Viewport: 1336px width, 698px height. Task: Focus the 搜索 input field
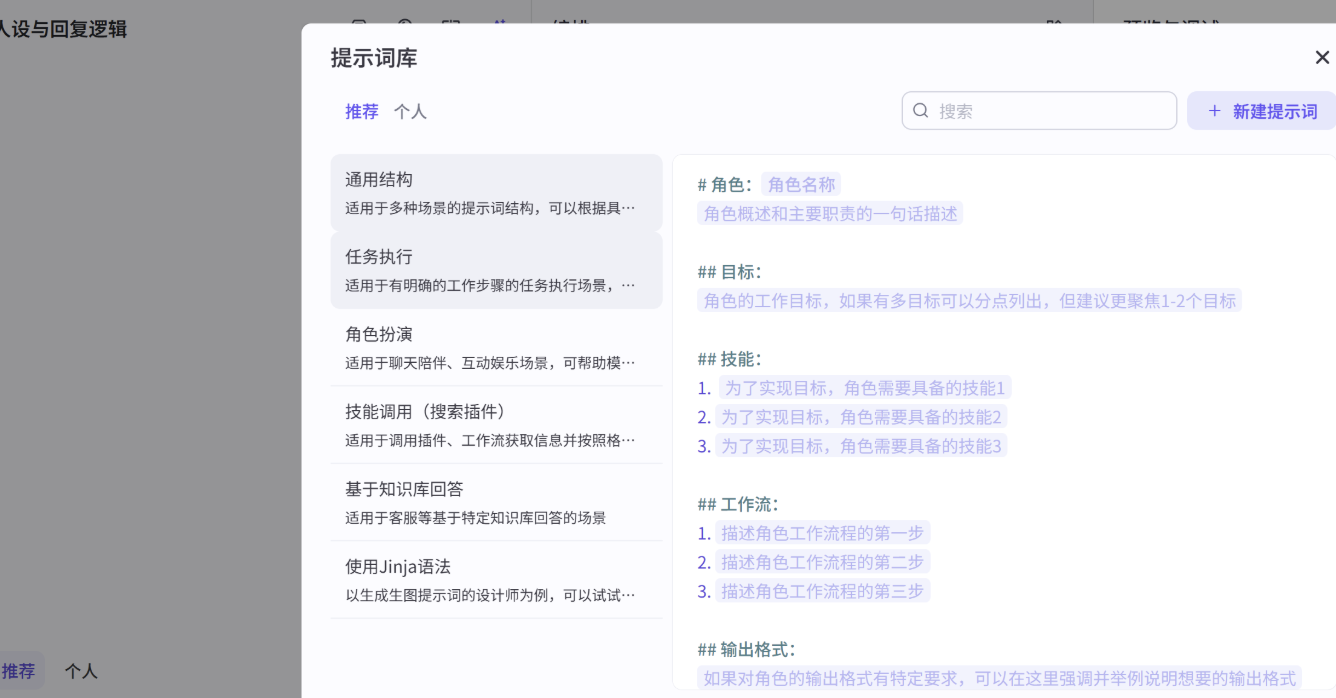pyautogui.click(x=1050, y=111)
